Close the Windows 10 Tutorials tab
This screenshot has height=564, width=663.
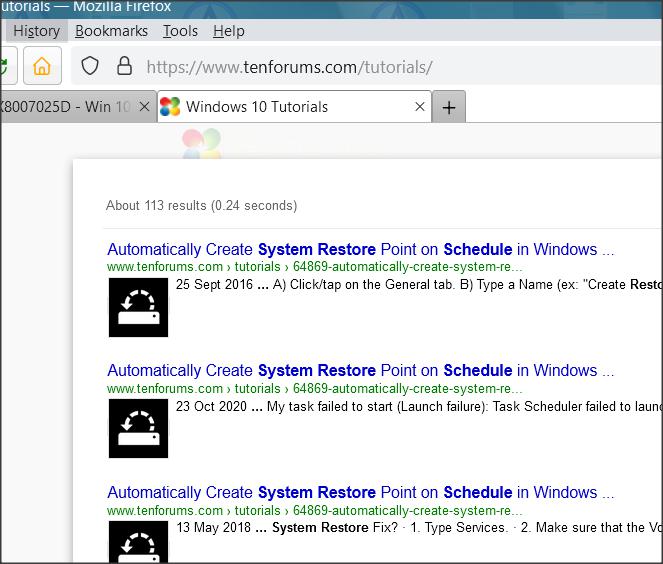[x=419, y=107]
